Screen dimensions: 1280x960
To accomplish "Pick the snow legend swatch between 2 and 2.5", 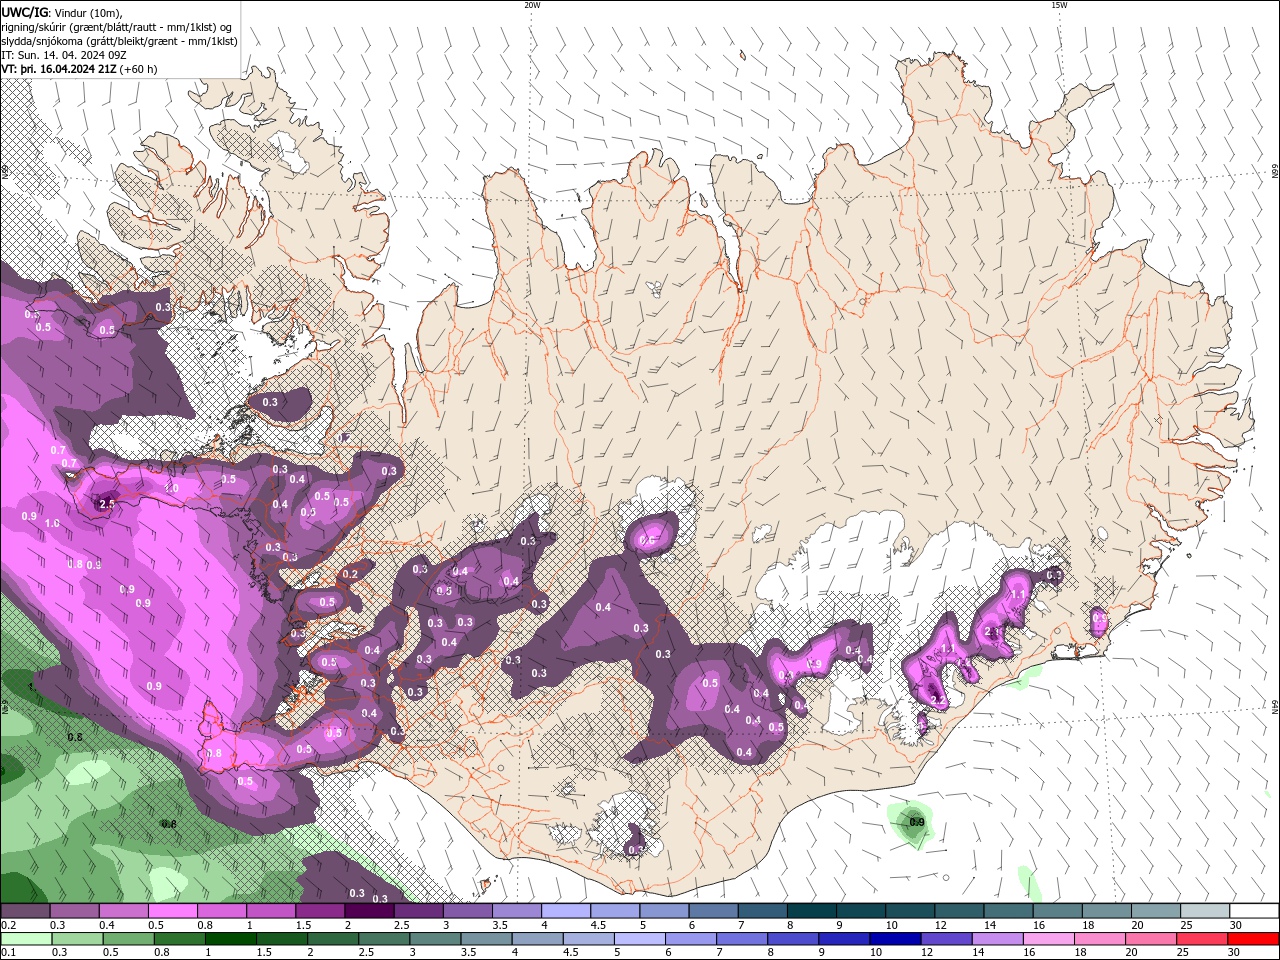I will 369,910.
